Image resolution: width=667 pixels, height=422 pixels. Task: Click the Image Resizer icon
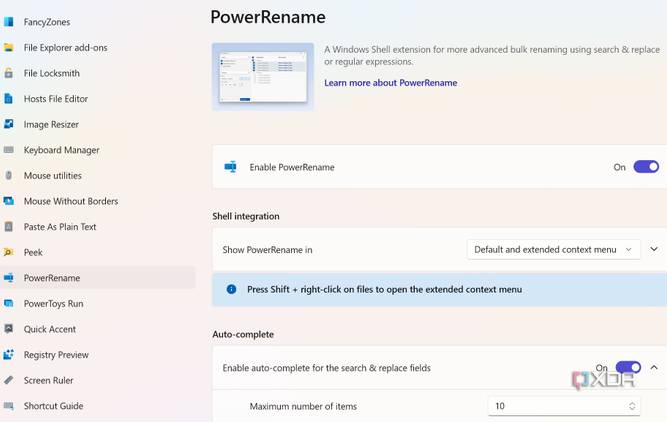[9, 124]
